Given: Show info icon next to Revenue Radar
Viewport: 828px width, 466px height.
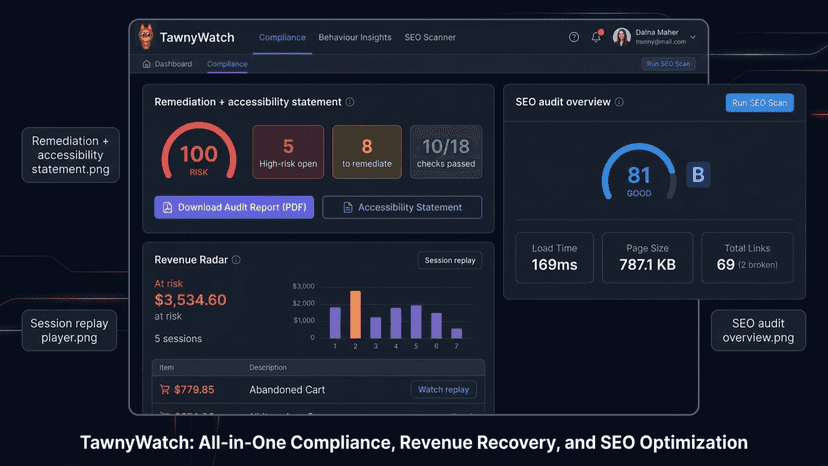Looking at the screenshot, I should (236, 260).
